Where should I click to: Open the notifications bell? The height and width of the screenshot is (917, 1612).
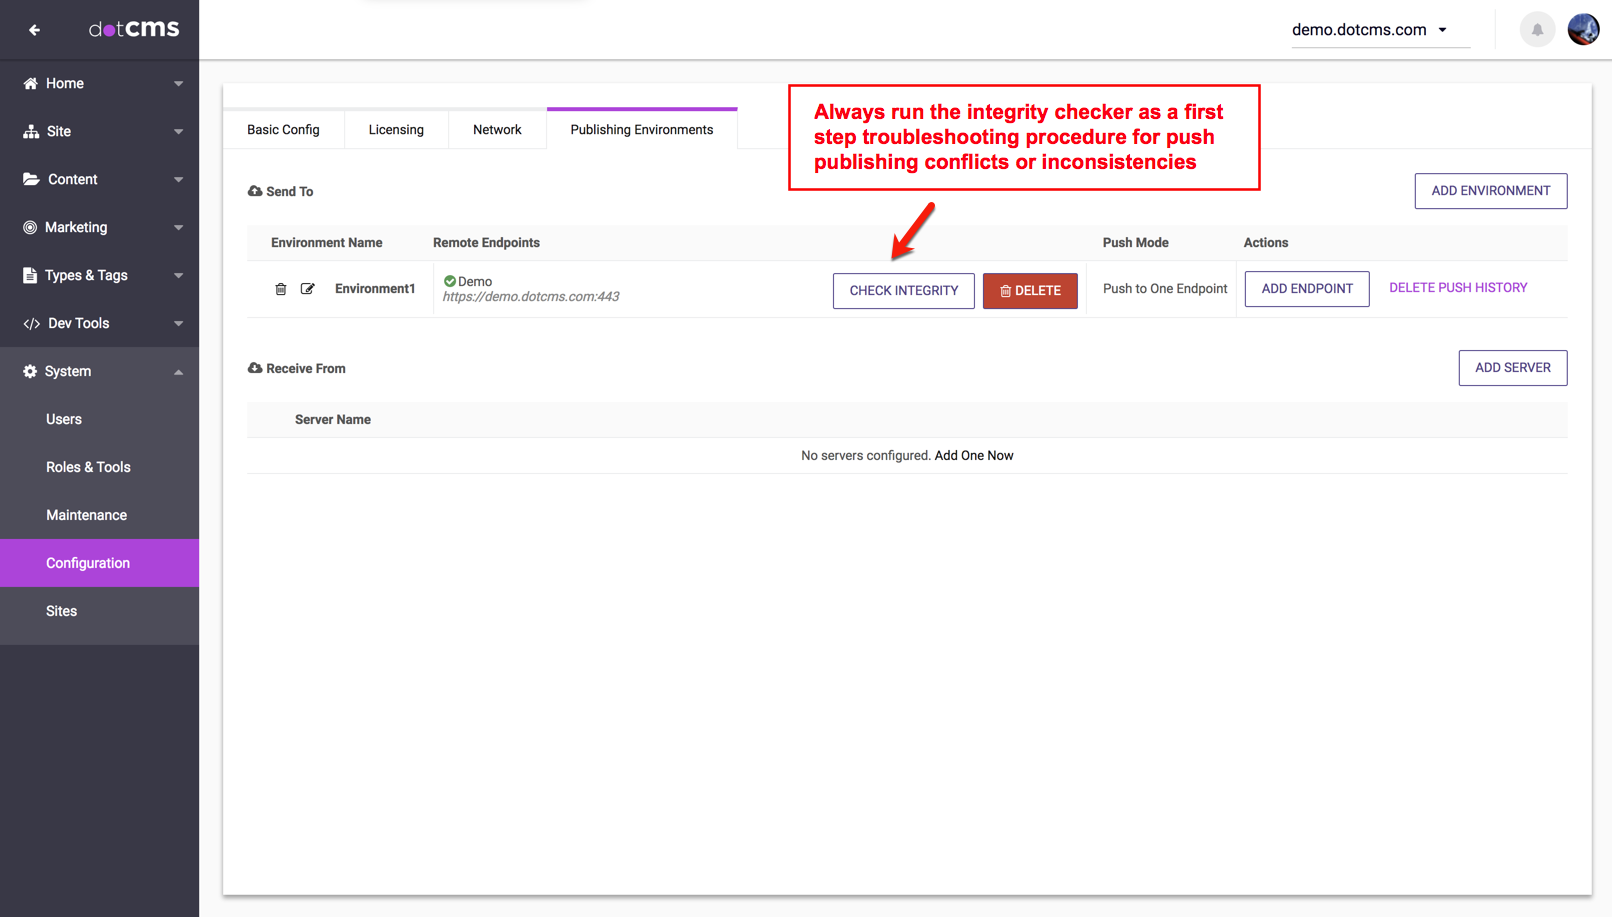tap(1537, 30)
